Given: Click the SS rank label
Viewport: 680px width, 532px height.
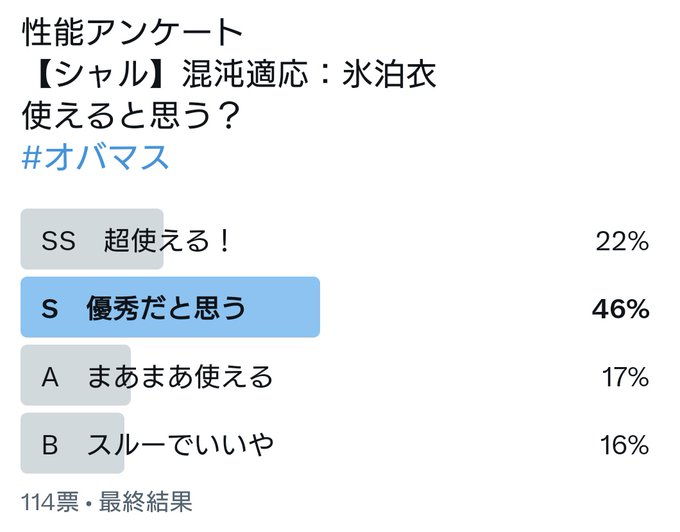Looking at the screenshot, I should pyautogui.click(x=59, y=241).
